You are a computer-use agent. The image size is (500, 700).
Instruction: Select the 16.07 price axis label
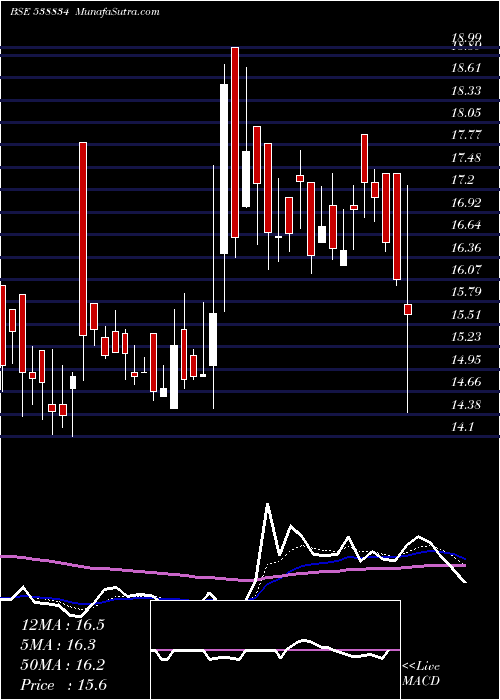[x=466, y=270]
